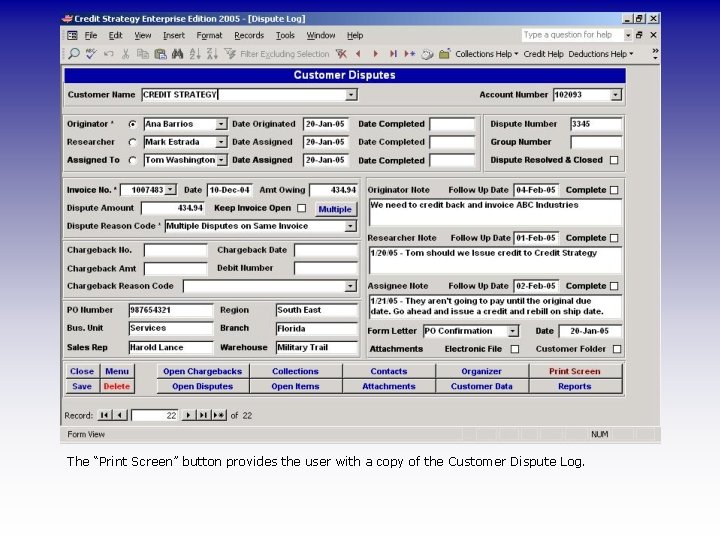Open the Assigned To name dropdown
720x540 pixels.
[x=221, y=160]
